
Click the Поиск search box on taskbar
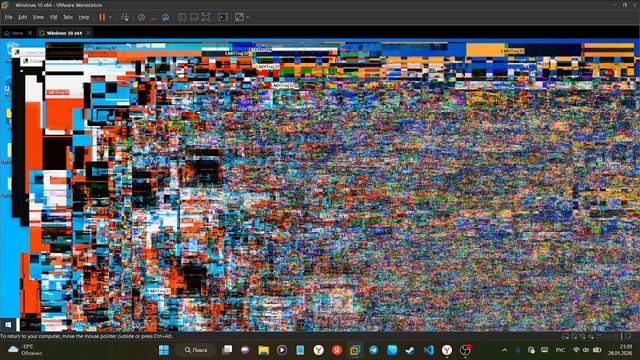coord(196,350)
